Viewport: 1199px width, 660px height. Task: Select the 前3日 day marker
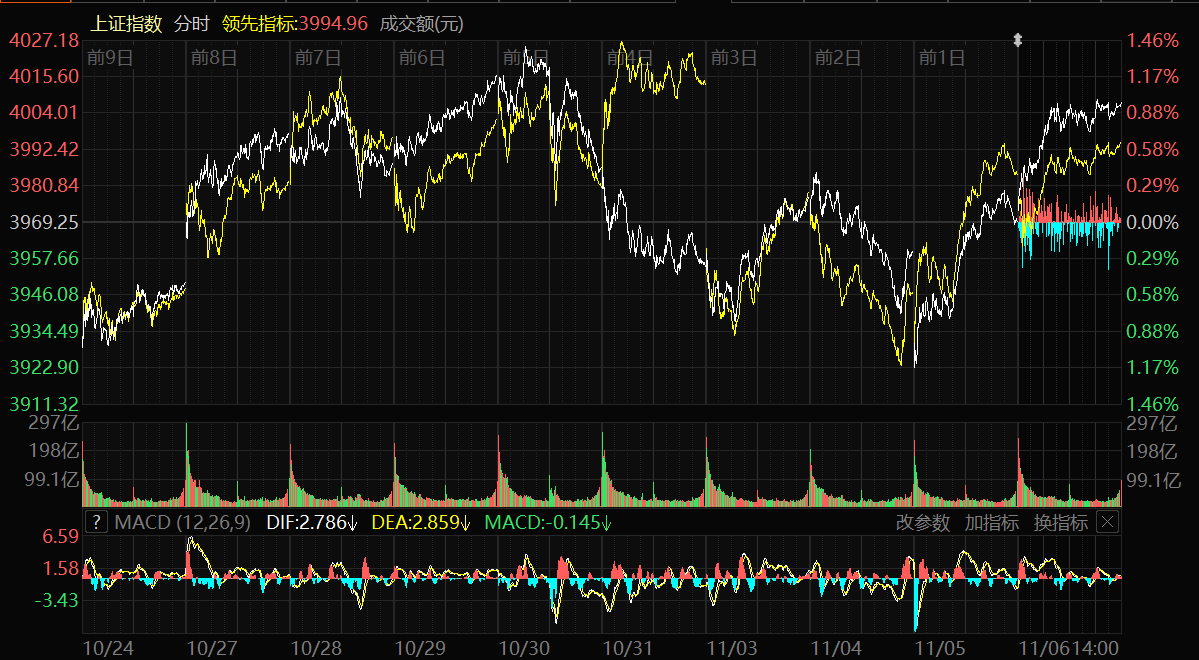click(x=733, y=57)
